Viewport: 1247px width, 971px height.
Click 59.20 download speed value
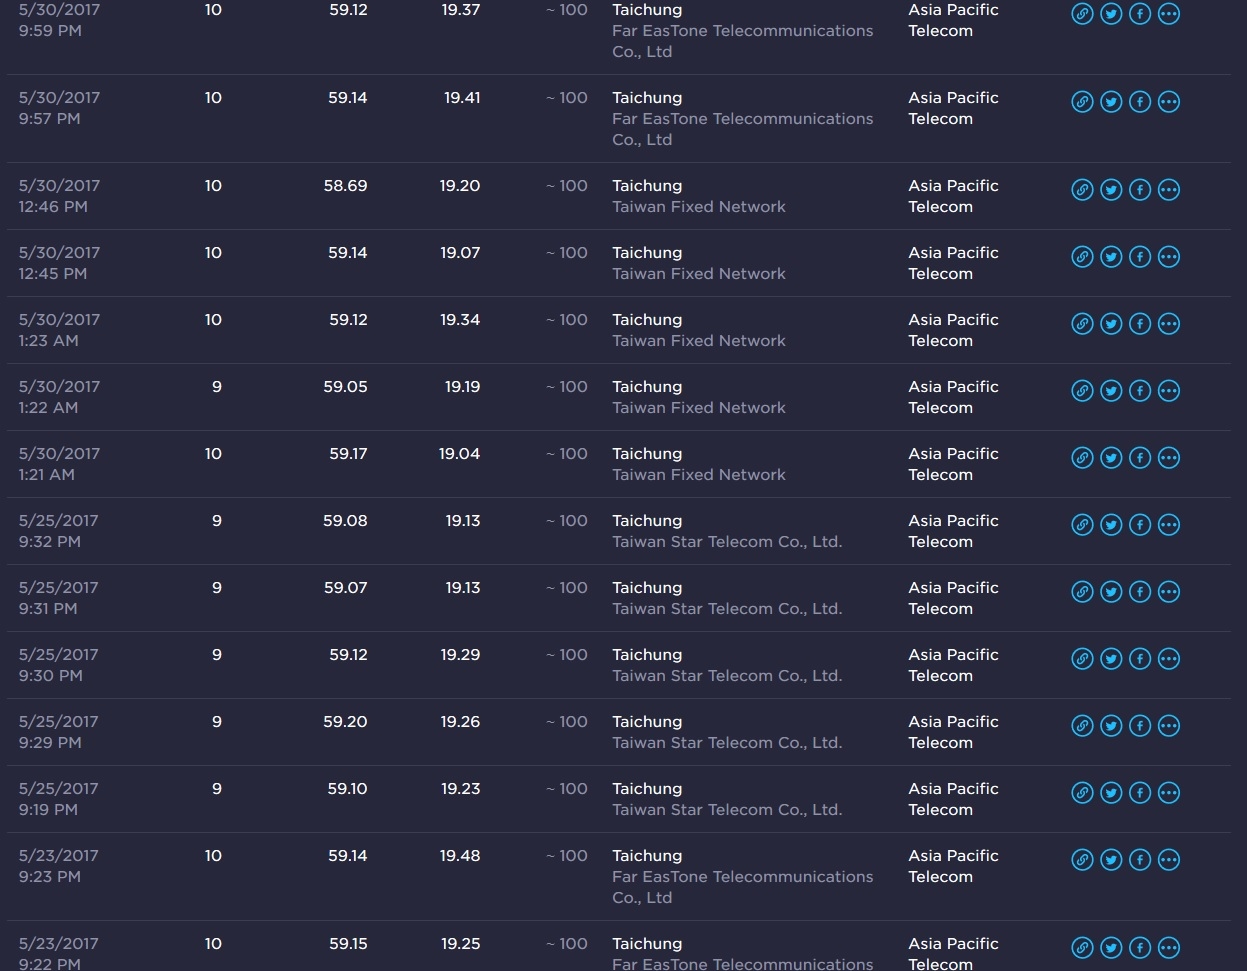[x=345, y=722]
